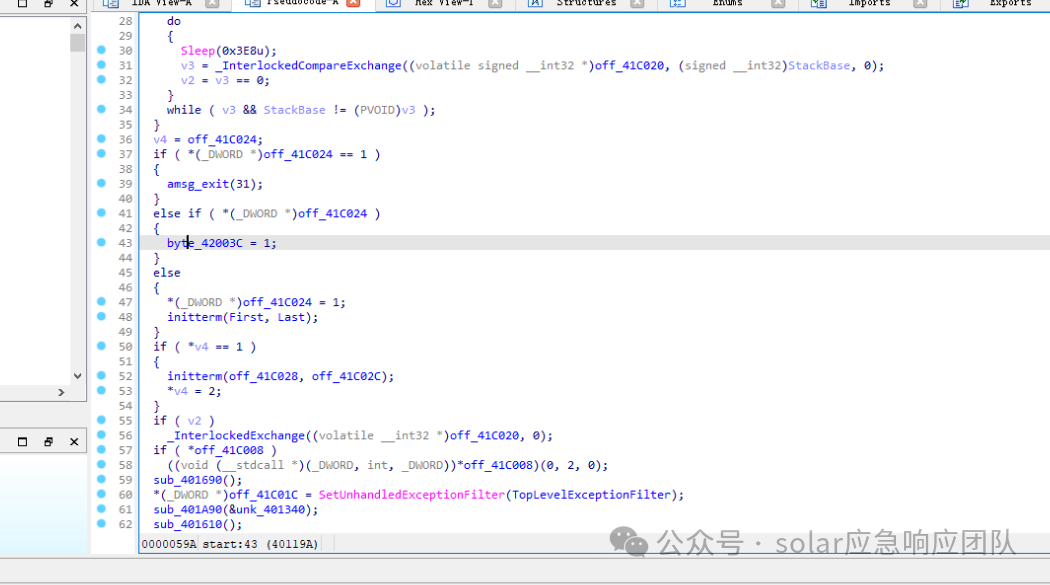The height and width of the screenshot is (585, 1050).
Task: Close the Pseudocode-A tab
Action: pyautogui.click(x=354, y=3)
